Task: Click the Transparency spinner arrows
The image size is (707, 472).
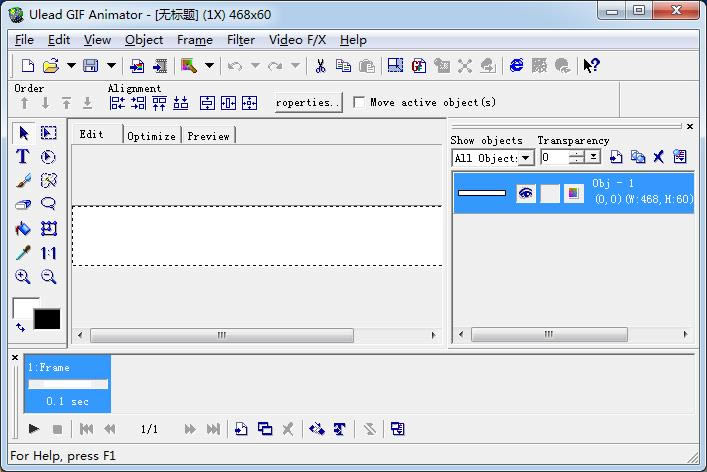Action: (x=577, y=157)
